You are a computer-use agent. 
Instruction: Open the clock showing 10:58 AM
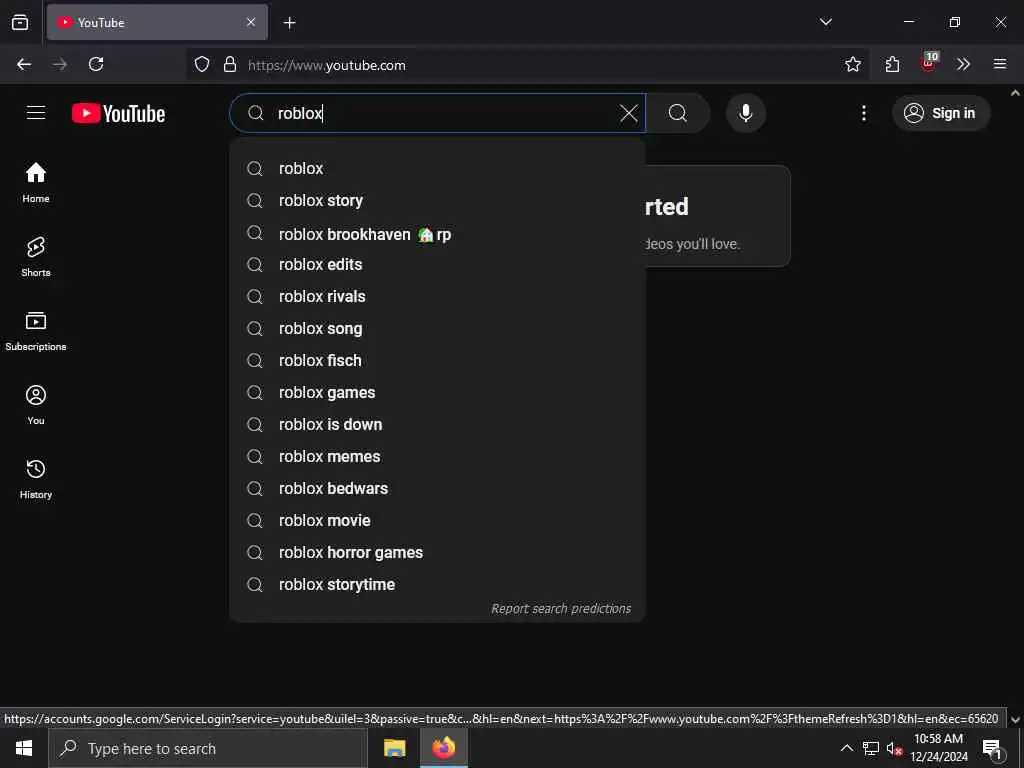click(x=938, y=748)
